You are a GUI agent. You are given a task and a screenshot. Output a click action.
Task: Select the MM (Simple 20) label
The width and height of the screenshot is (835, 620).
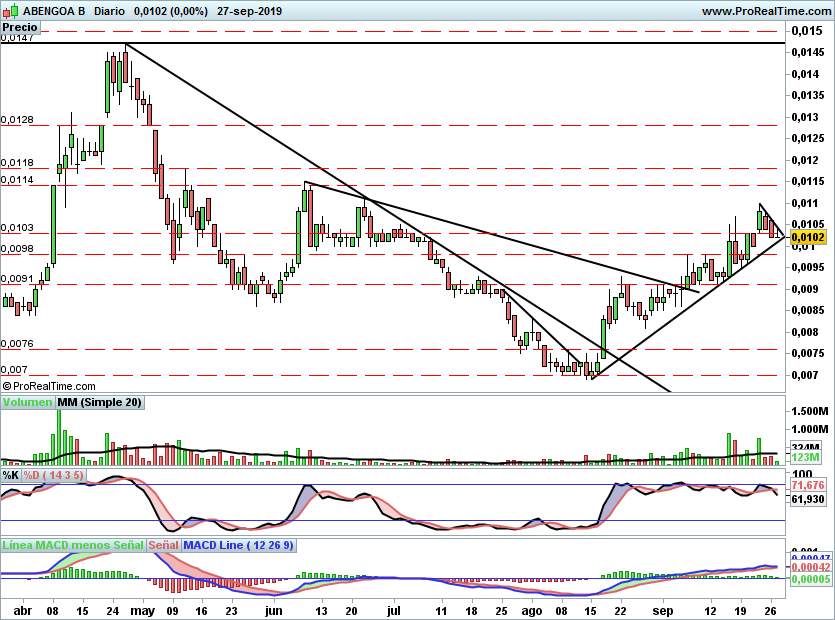[x=100, y=402]
